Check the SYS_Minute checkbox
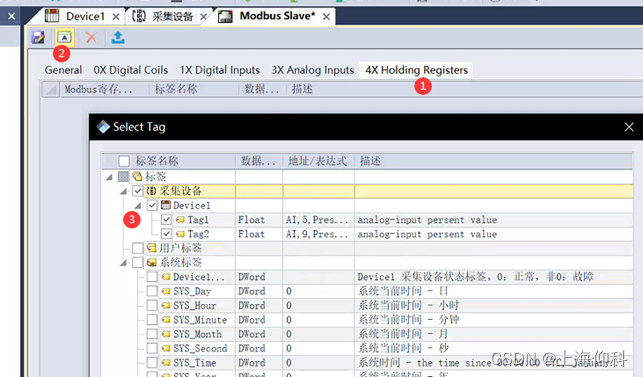 click(152, 320)
